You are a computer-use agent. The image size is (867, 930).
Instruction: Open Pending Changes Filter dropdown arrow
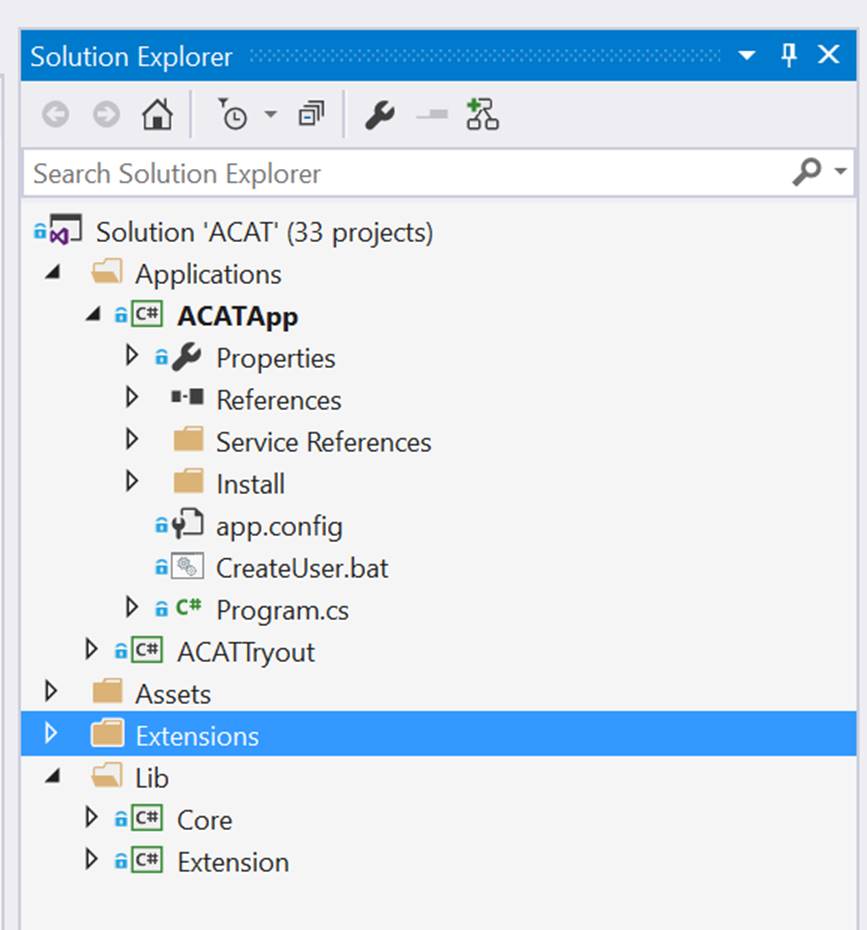(x=271, y=115)
